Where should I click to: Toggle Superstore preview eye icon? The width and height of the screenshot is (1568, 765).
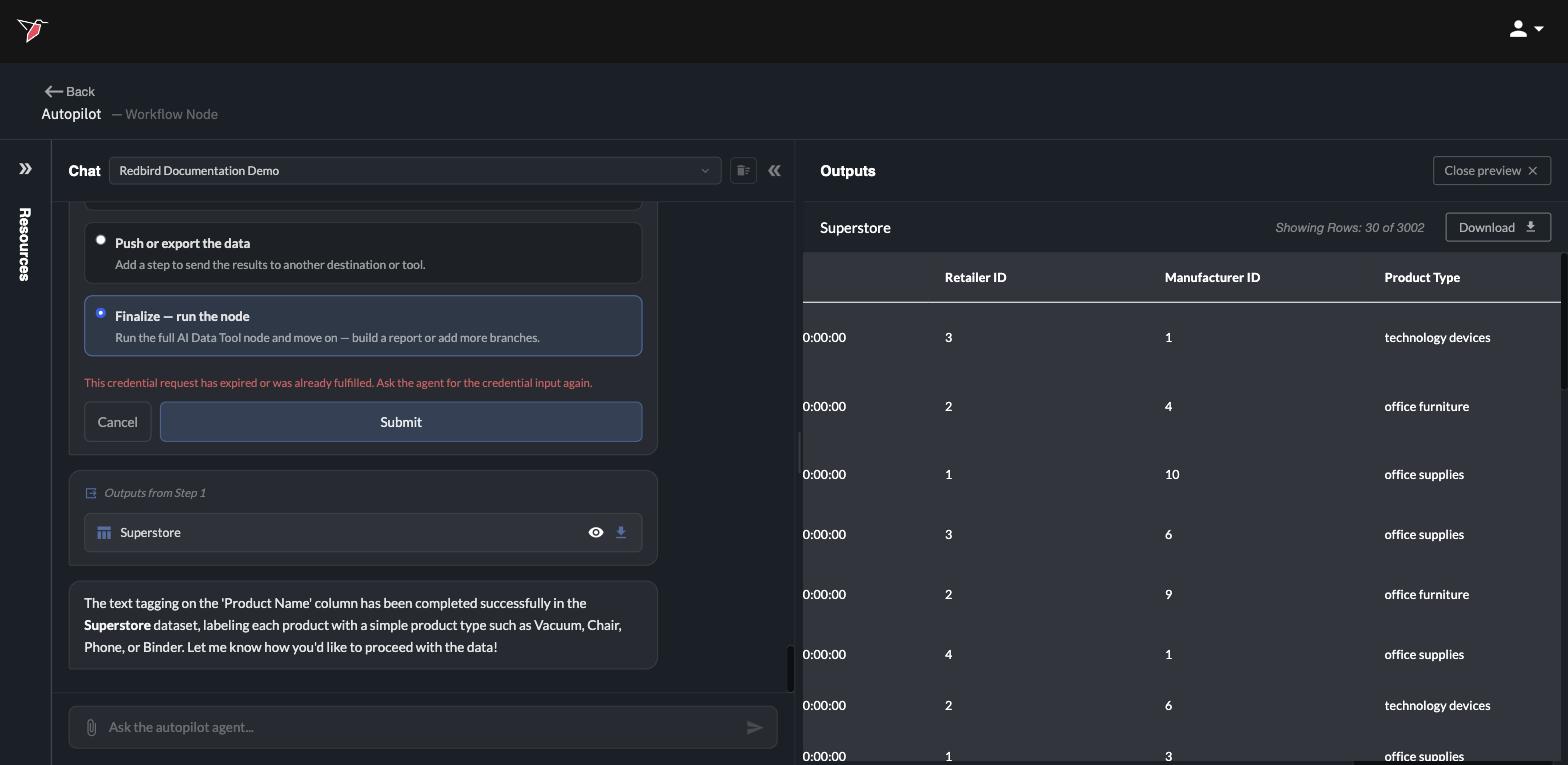click(596, 533)
